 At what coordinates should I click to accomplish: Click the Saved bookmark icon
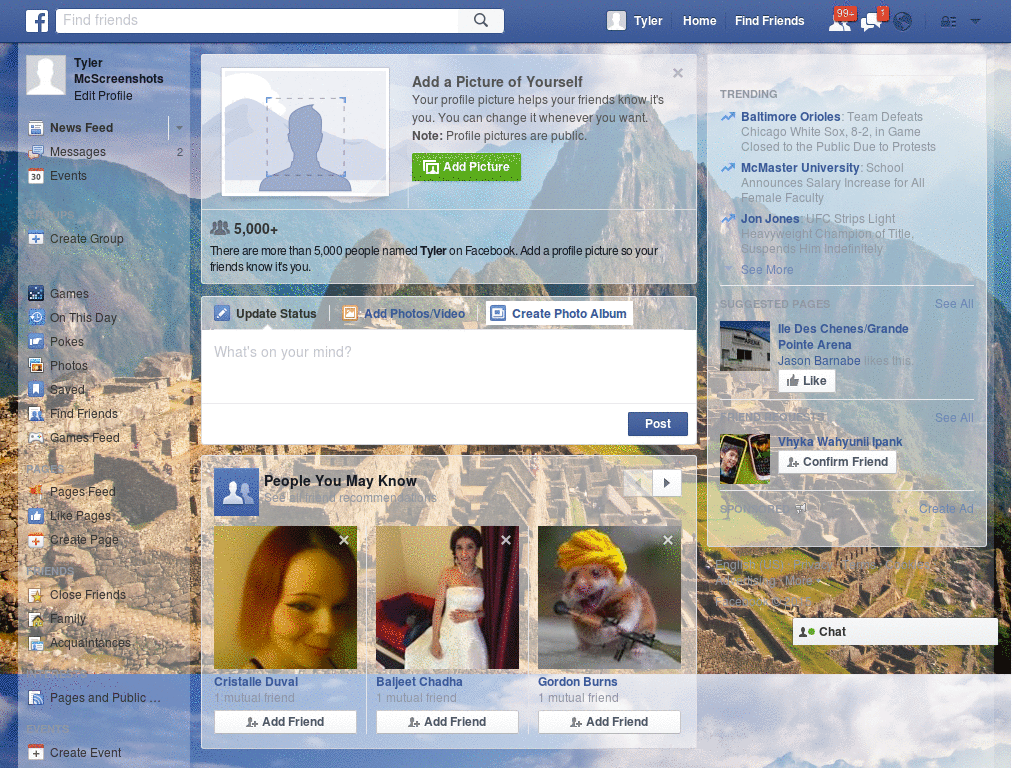coord(36,390)
